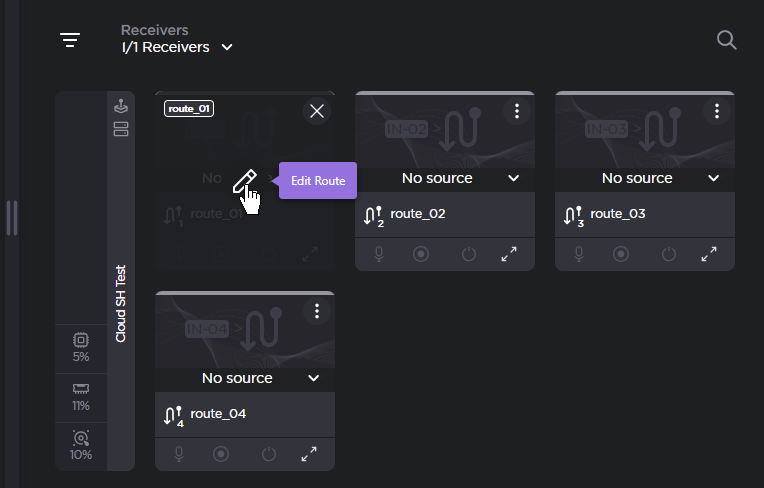Viewport: 764px width, 488px height.
Task: Open route_04 three-dot options menu
Action: click(317, 311)
